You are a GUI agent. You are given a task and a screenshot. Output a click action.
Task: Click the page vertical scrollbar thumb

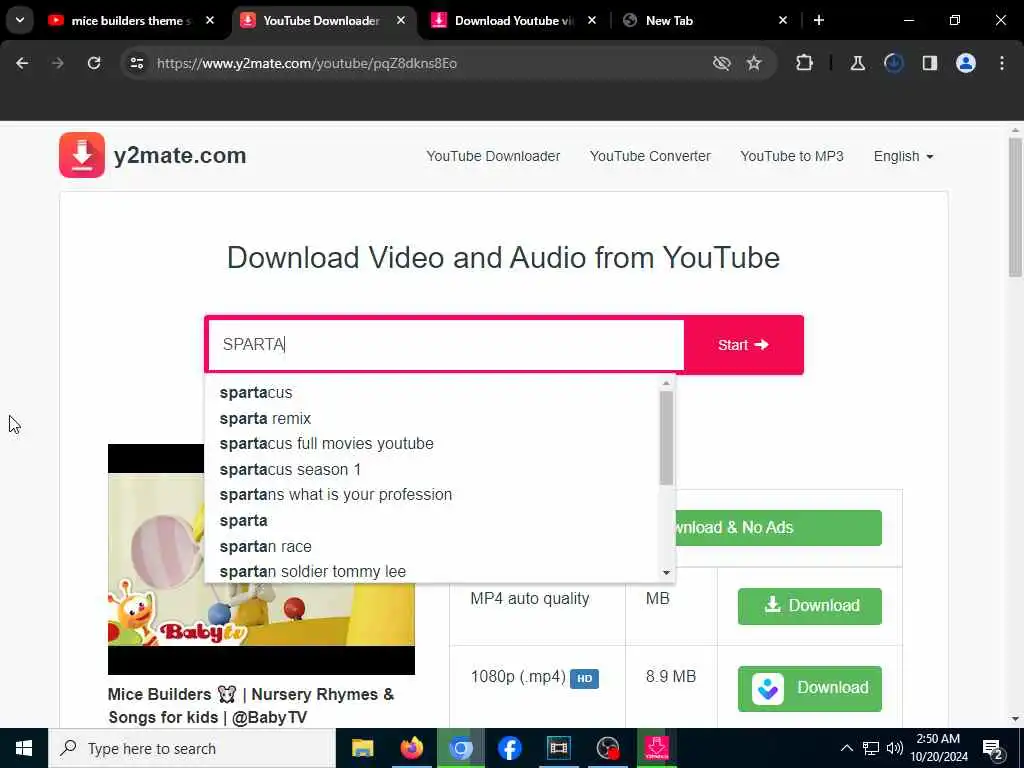point(1015,206)
